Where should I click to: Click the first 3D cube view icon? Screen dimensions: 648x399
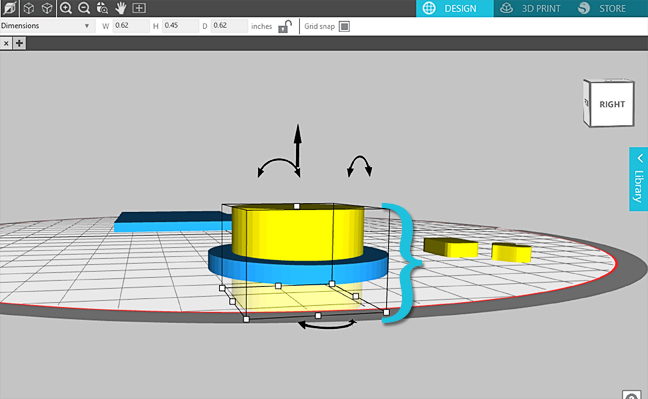pyautogui.click(x=29, y=8)
